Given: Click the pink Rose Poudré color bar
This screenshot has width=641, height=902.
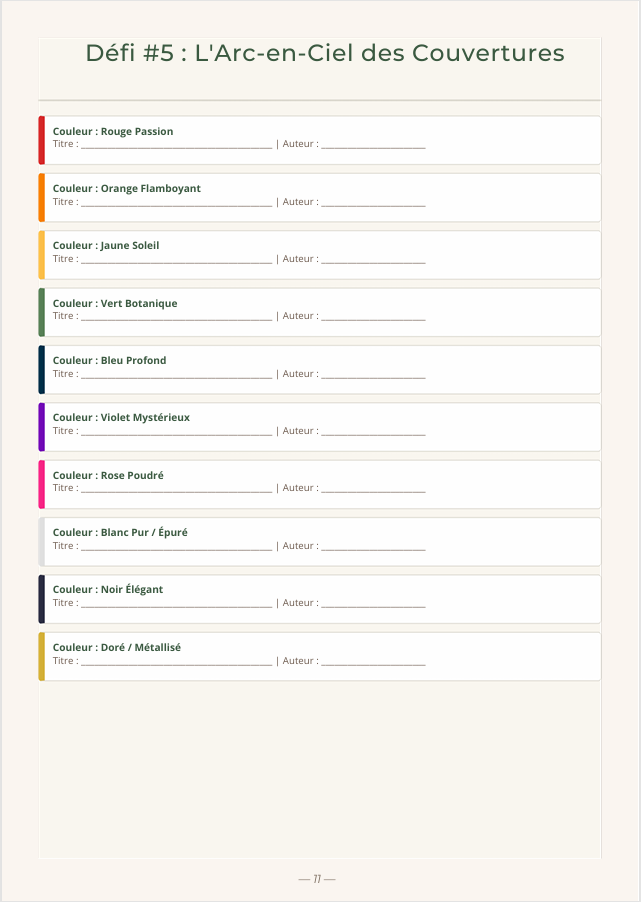Looking at the screenshot, I should (41, 484).
